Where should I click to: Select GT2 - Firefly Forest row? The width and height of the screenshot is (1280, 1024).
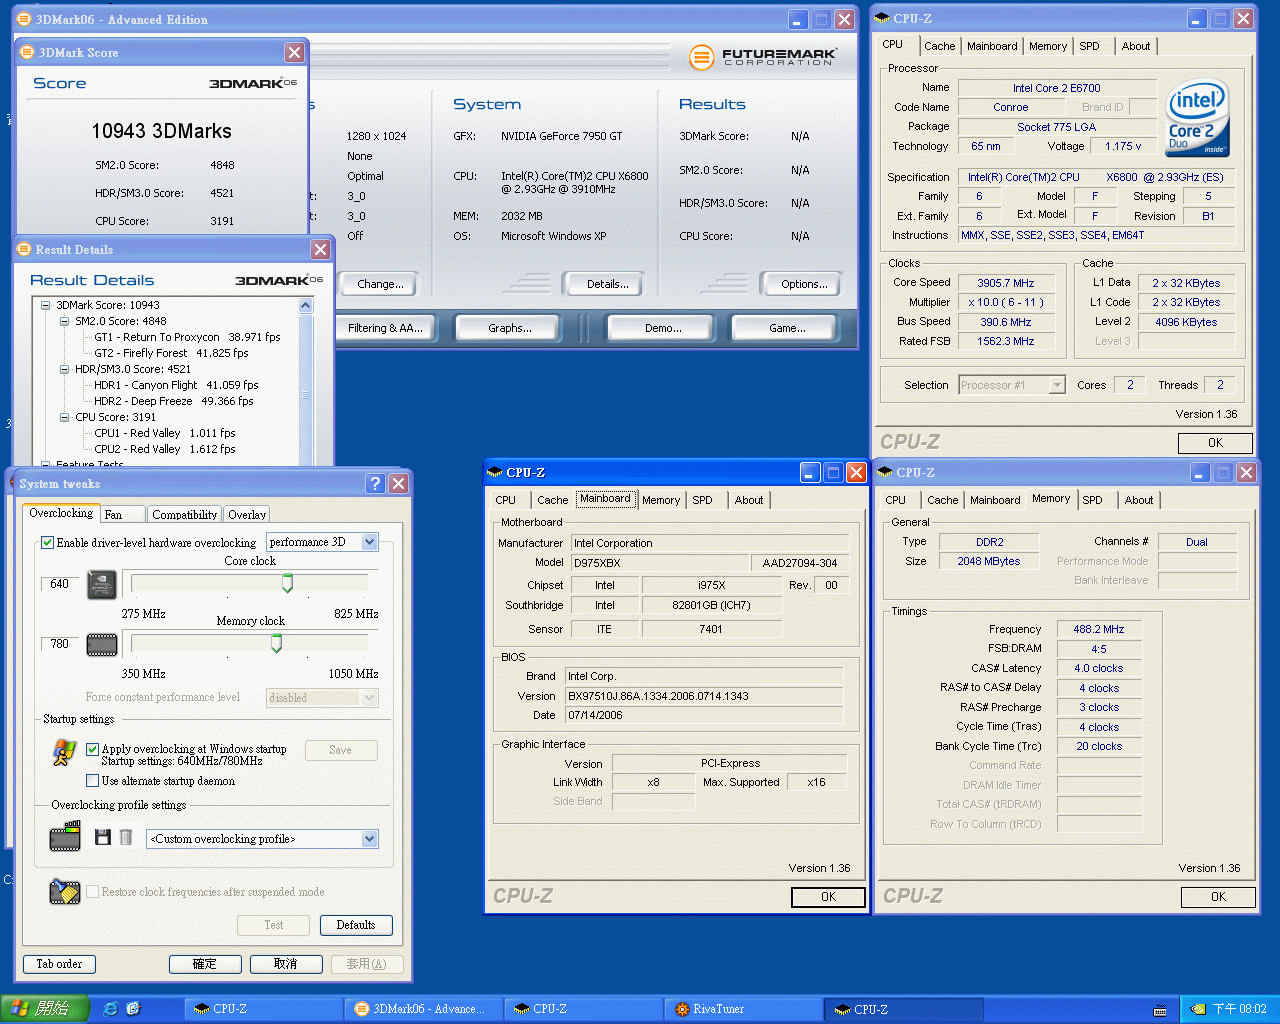pos(171,353)
